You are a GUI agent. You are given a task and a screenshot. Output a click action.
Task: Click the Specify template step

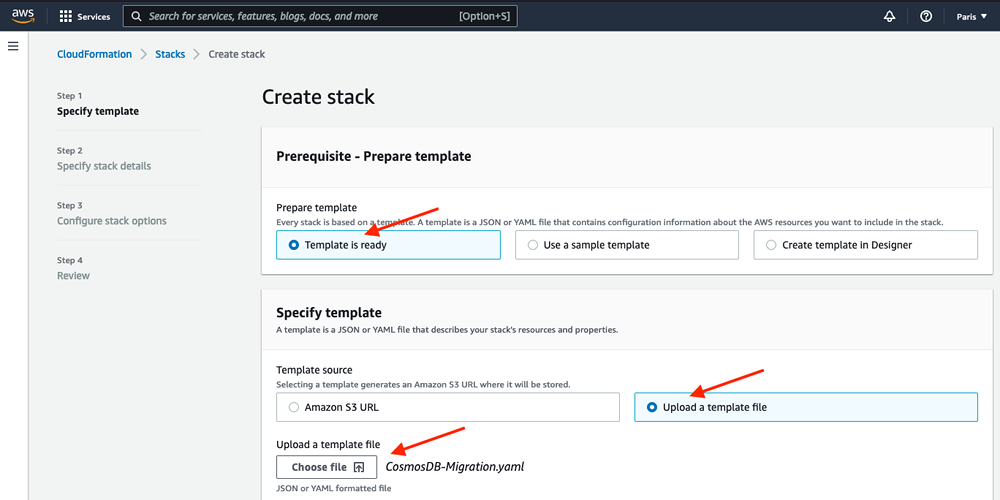click(98, 111)
